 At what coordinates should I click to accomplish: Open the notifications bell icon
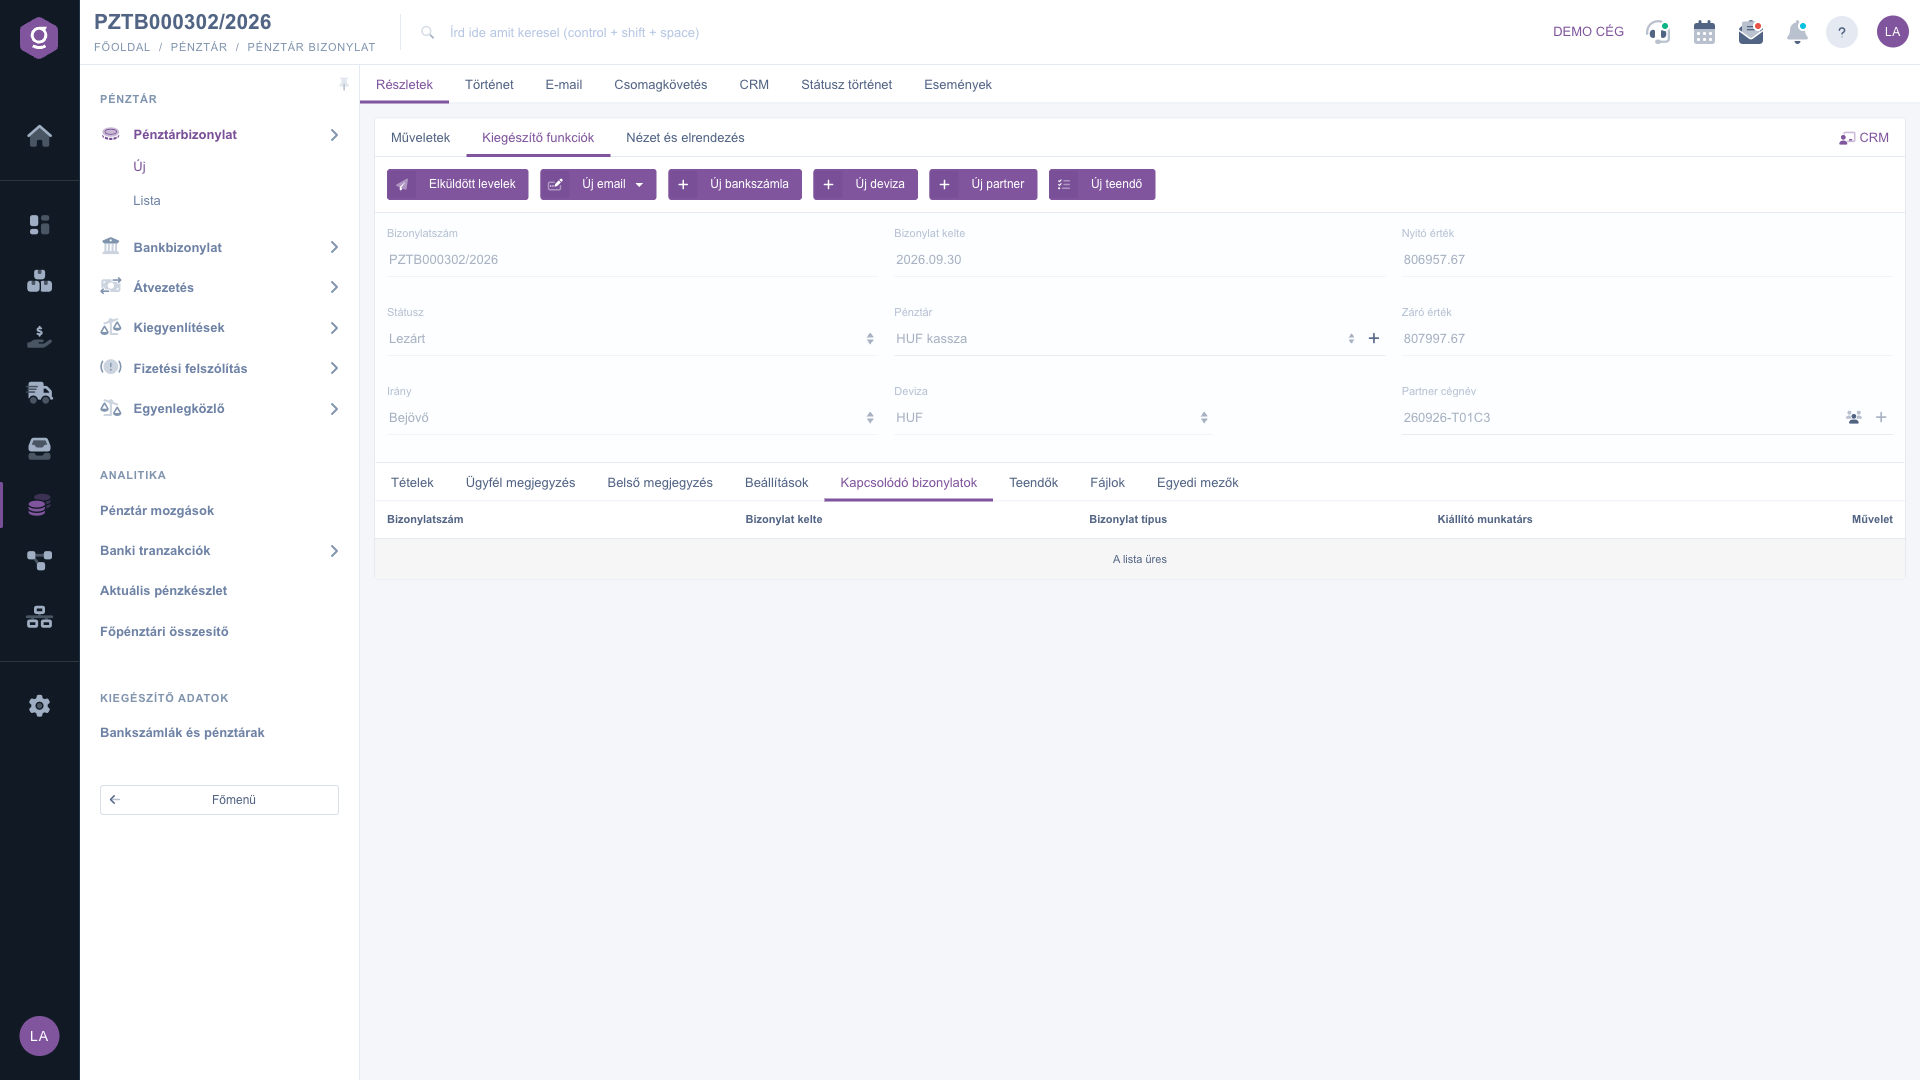tap(1797, 32)
